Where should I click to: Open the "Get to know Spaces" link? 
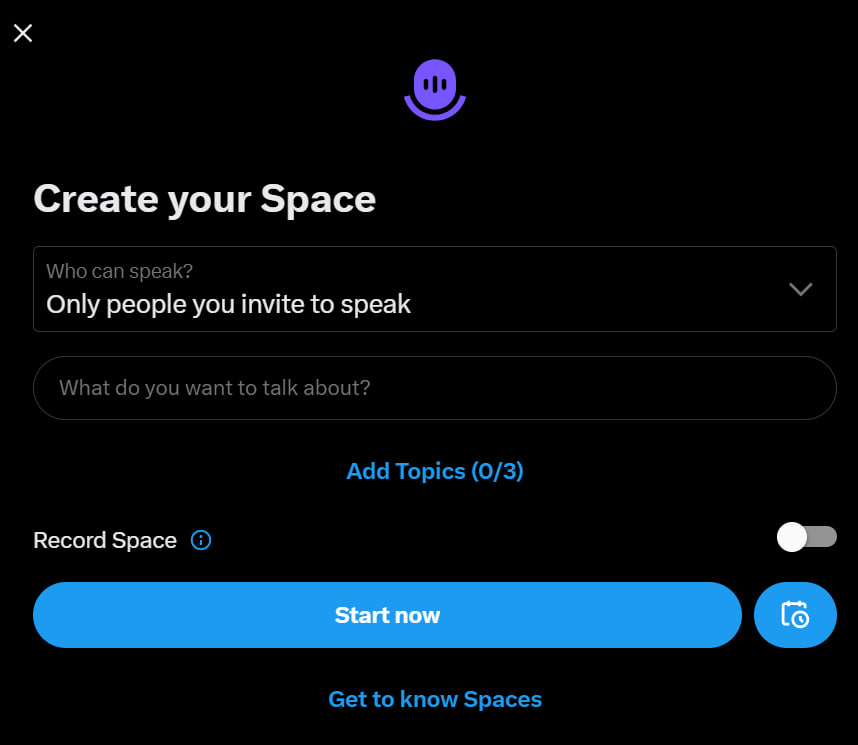click(435, 698)
